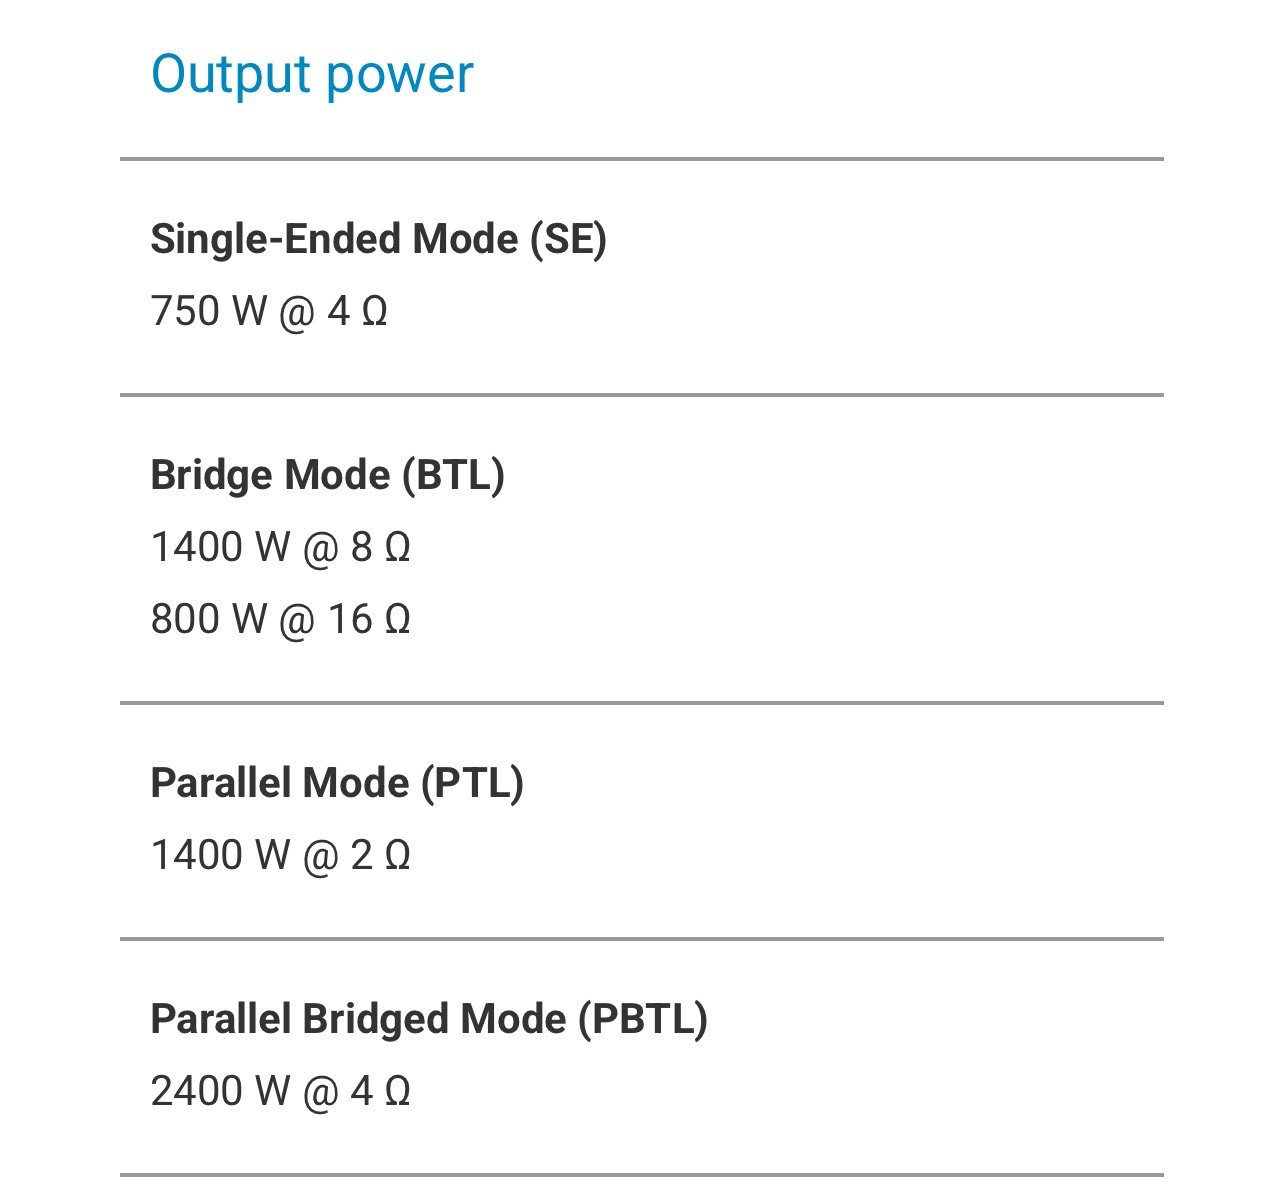Select the Single-Ended Mode heading words

tap(334, 239)
